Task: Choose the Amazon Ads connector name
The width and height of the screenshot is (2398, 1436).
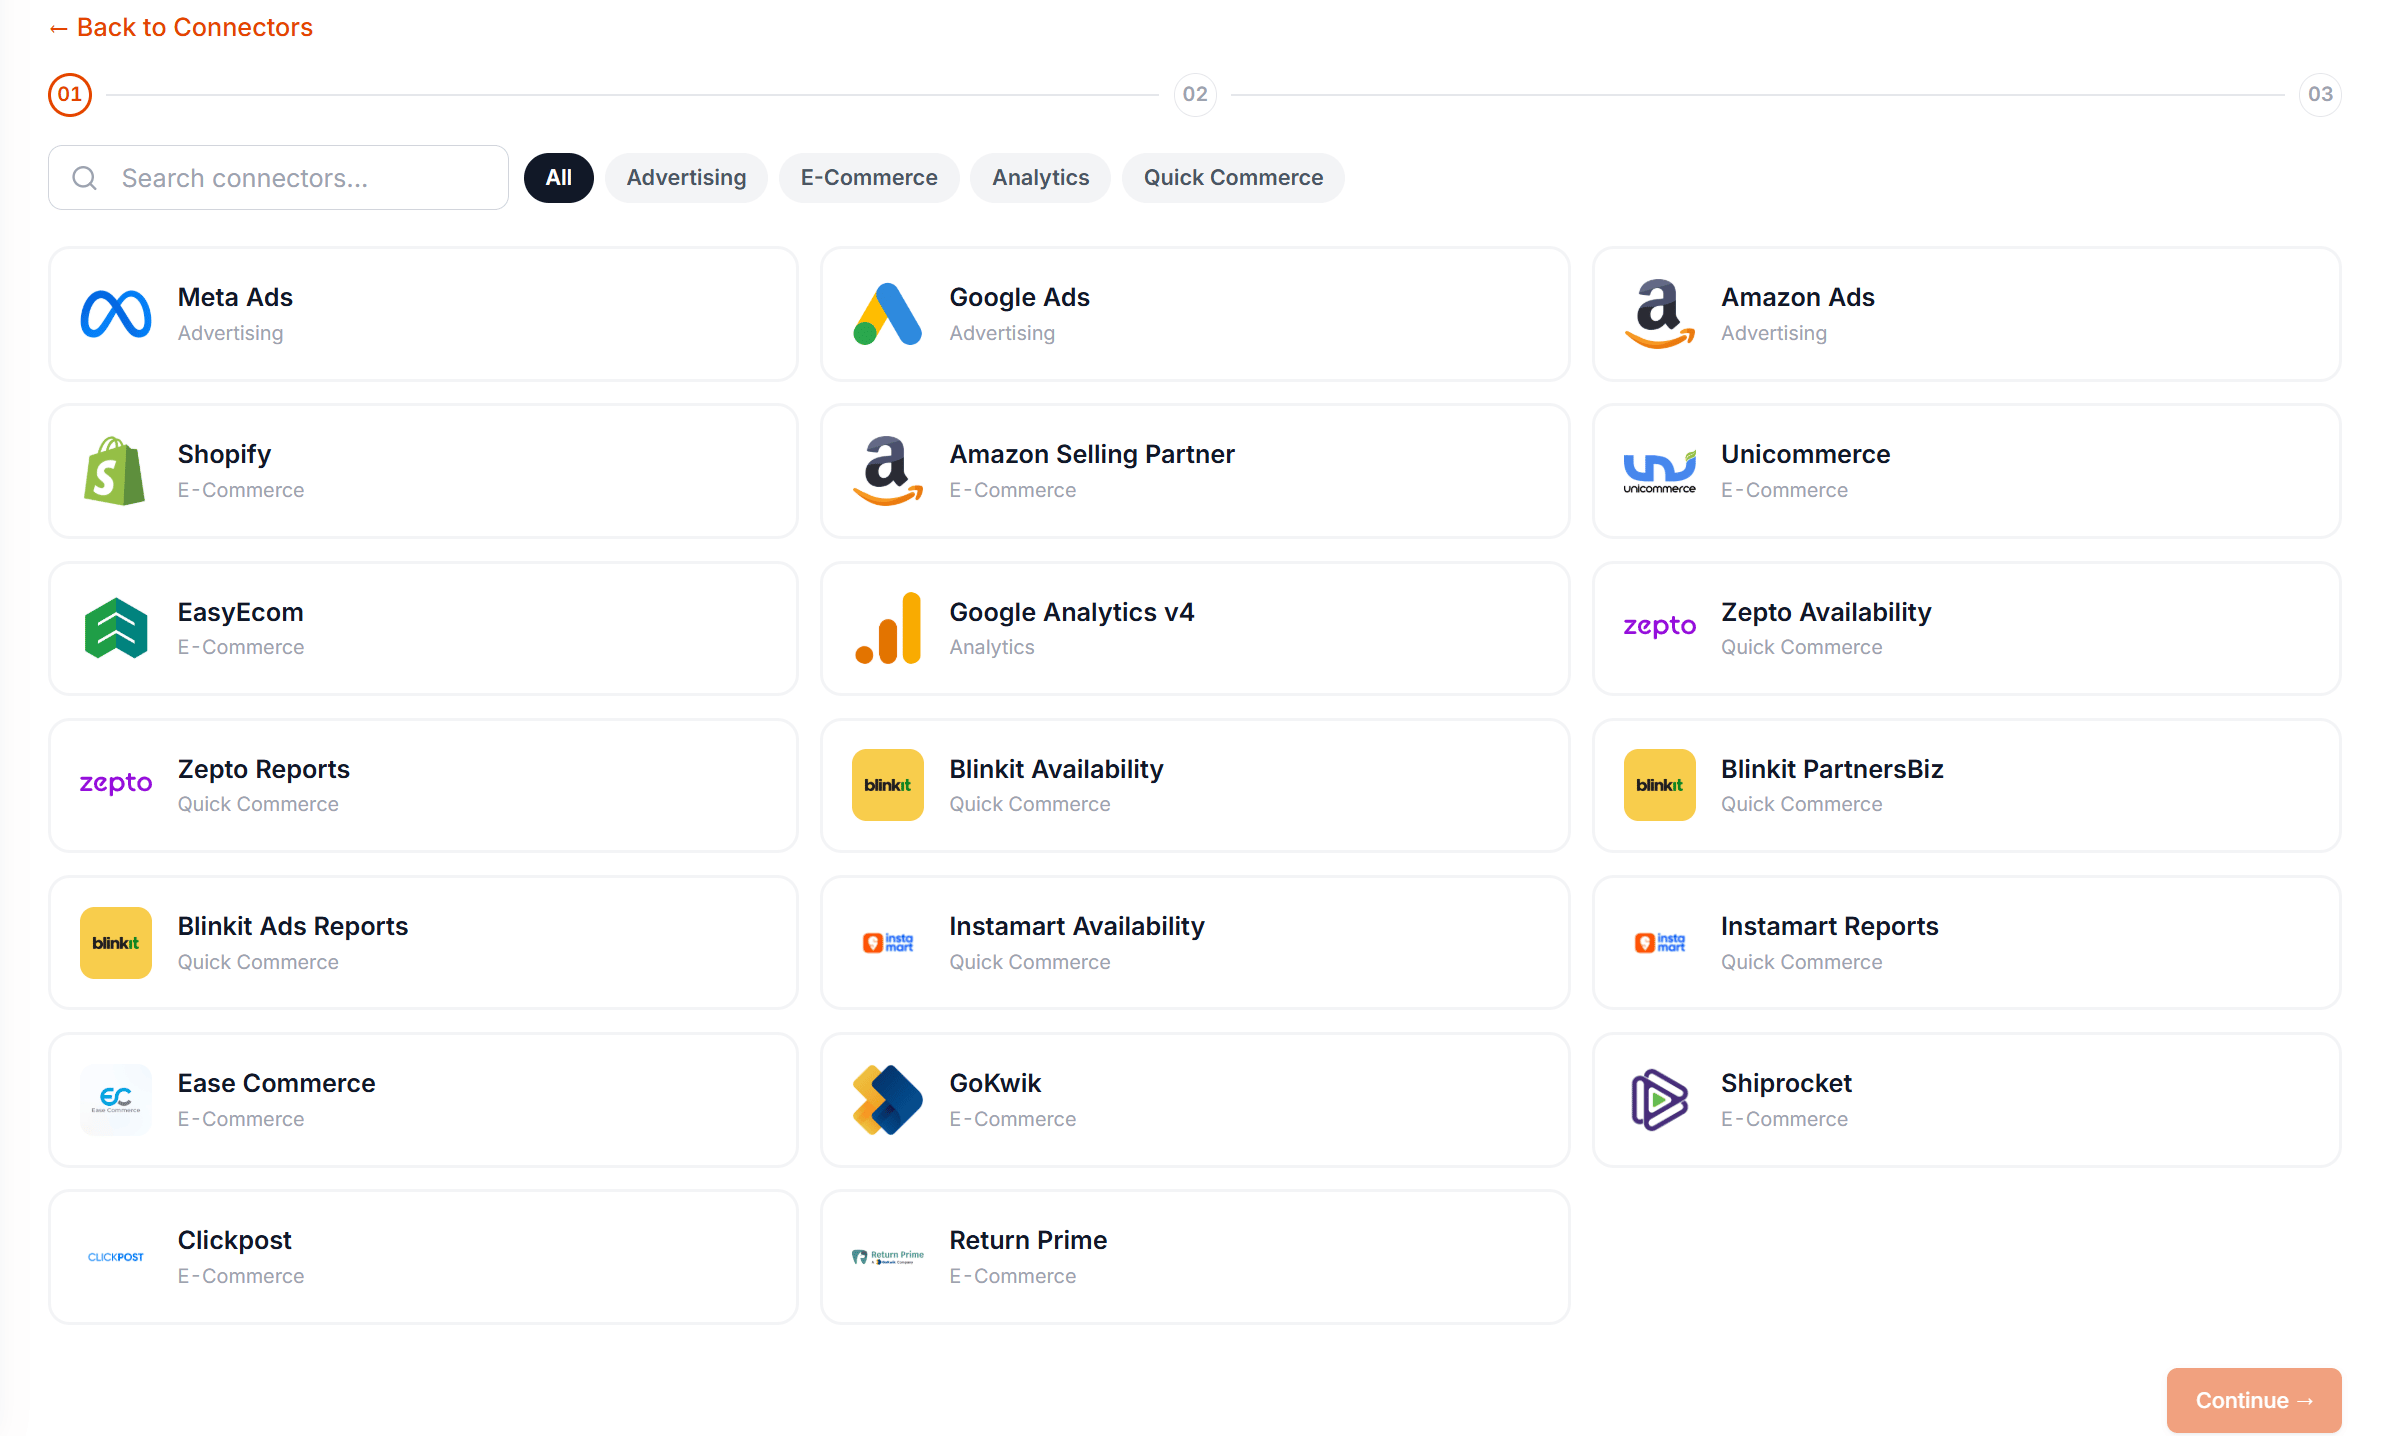Action: coord(1798,297)
